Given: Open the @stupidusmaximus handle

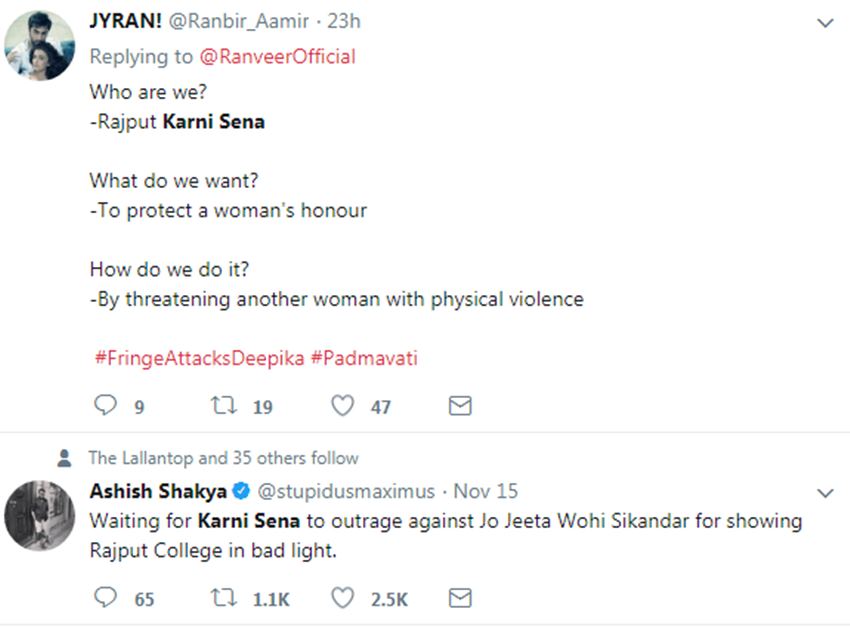Looking at the screenshot, I should 347,491.
